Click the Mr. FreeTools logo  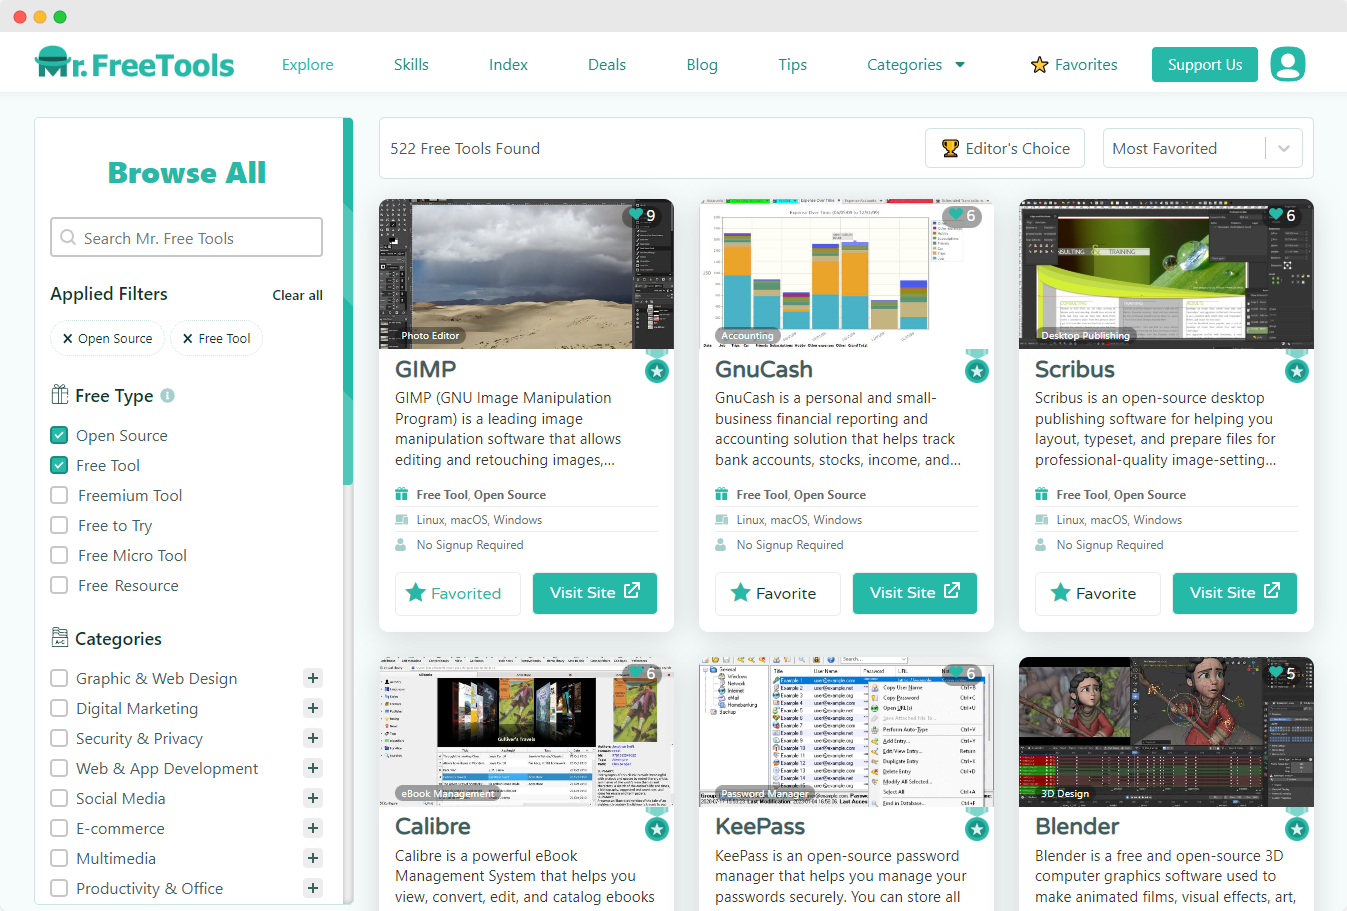point(134,64)
